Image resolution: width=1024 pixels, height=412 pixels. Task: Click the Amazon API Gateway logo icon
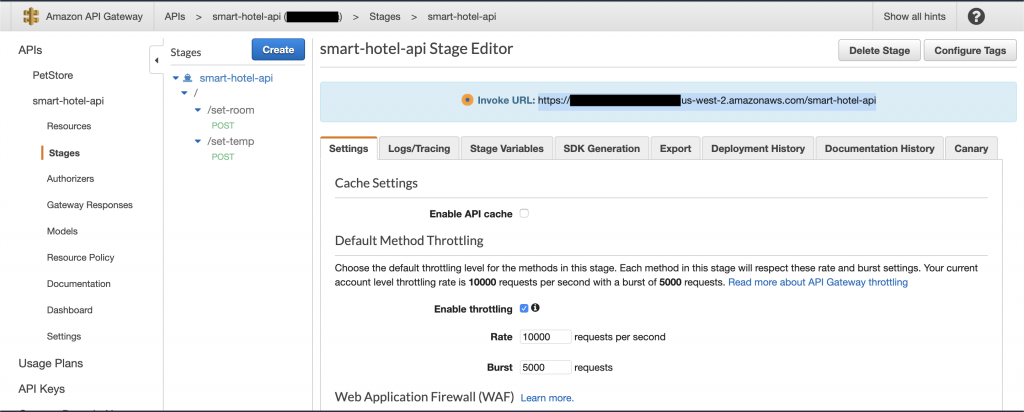coord(31,16)
